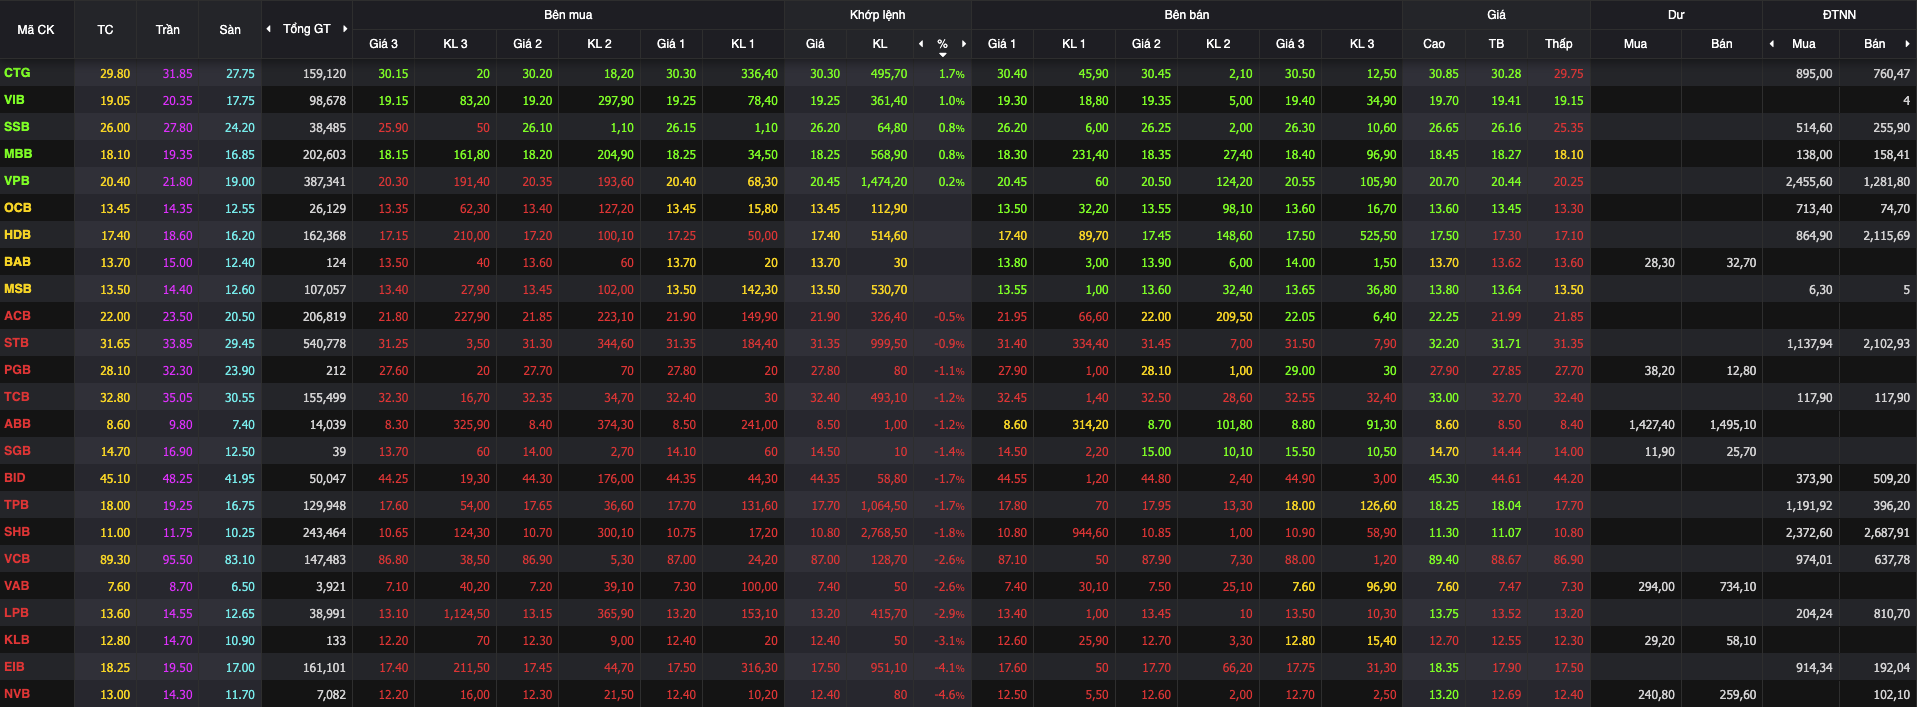Image resolution: width=1917 pixels, height=707 pixels.
Task: Select the VCB ticker symbol
Action: click(17, 559)
